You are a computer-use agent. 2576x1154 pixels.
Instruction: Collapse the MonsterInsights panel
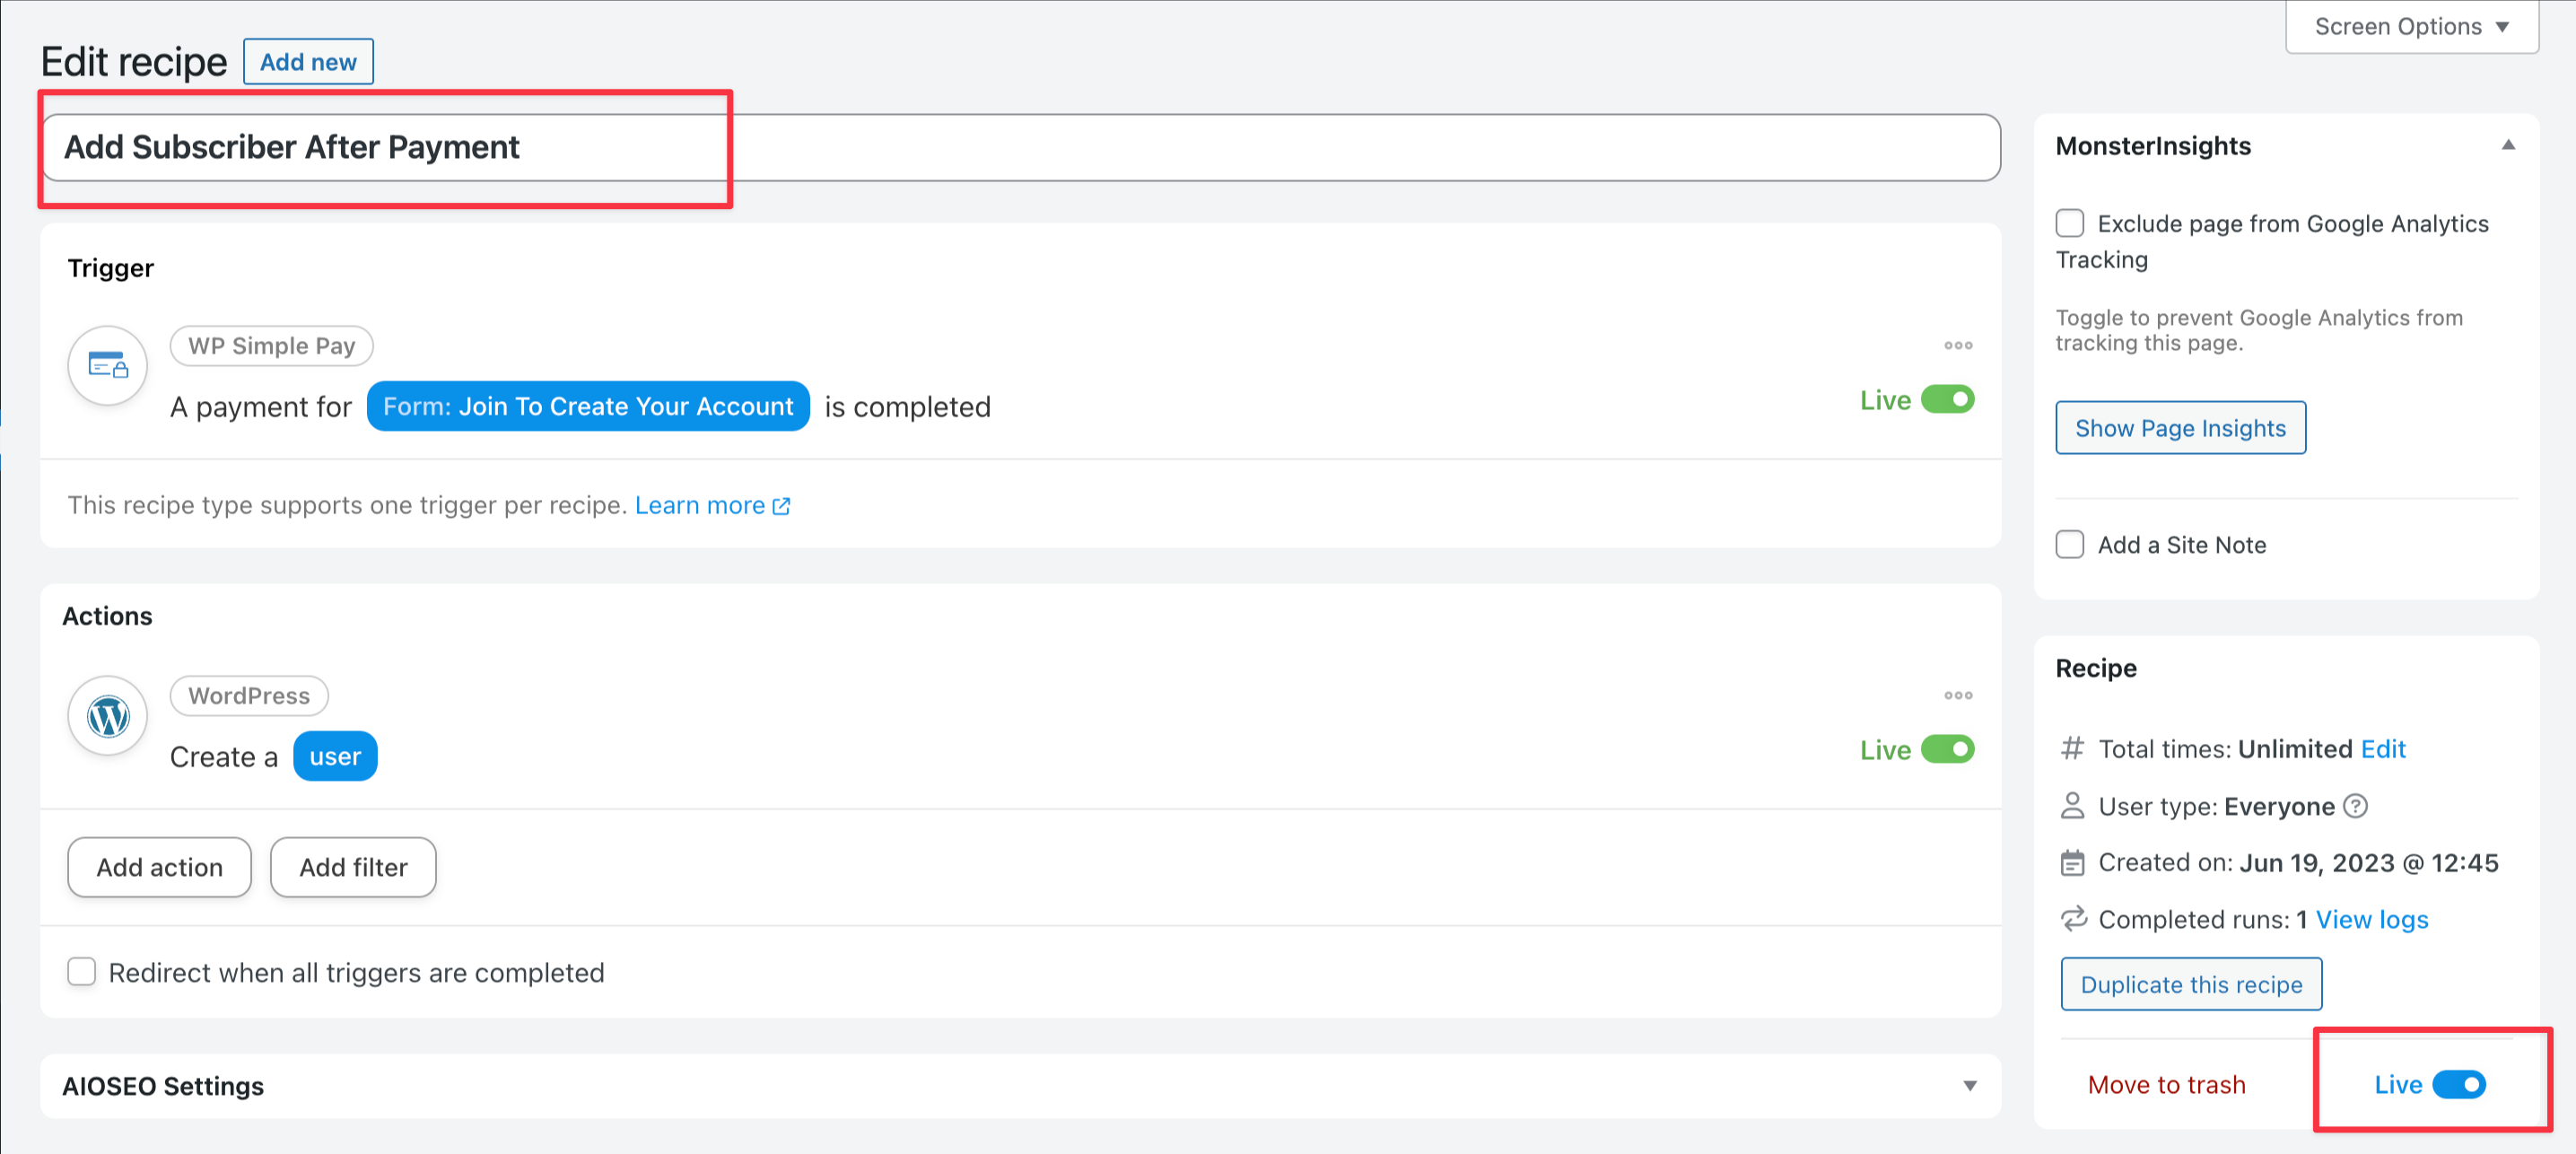coord(2508,146)
